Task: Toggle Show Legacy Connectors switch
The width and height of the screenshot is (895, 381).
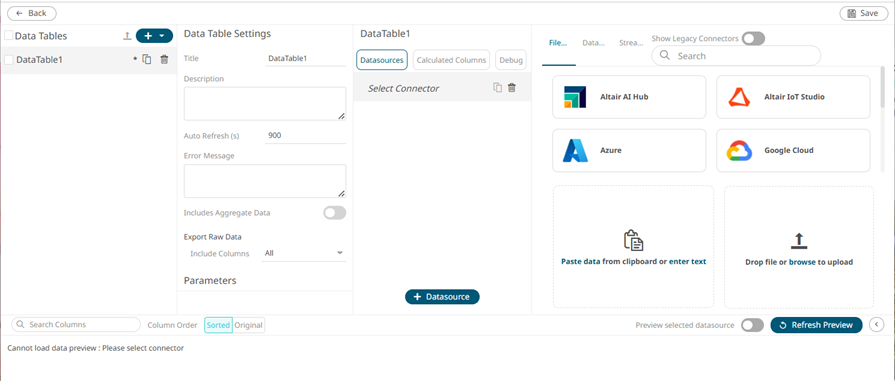Action: click(x=753, y=38)
